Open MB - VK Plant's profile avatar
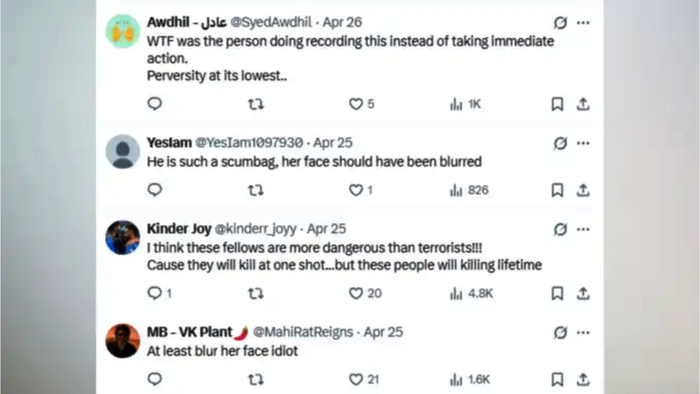 tap(123, 341)
